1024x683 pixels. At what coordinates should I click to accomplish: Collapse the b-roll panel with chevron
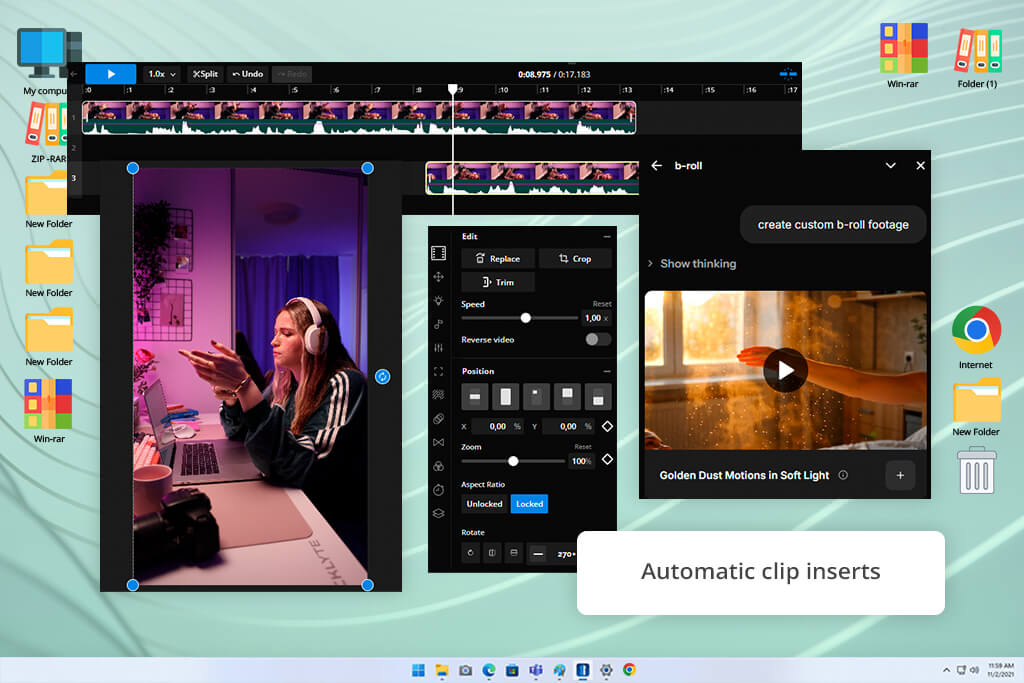click(x=890, y=166)
